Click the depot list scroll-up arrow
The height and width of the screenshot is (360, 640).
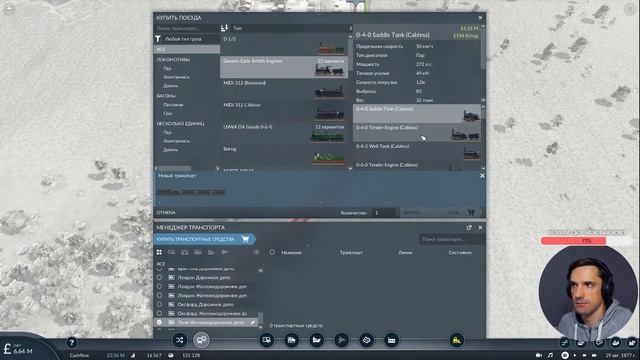(260, 270)
